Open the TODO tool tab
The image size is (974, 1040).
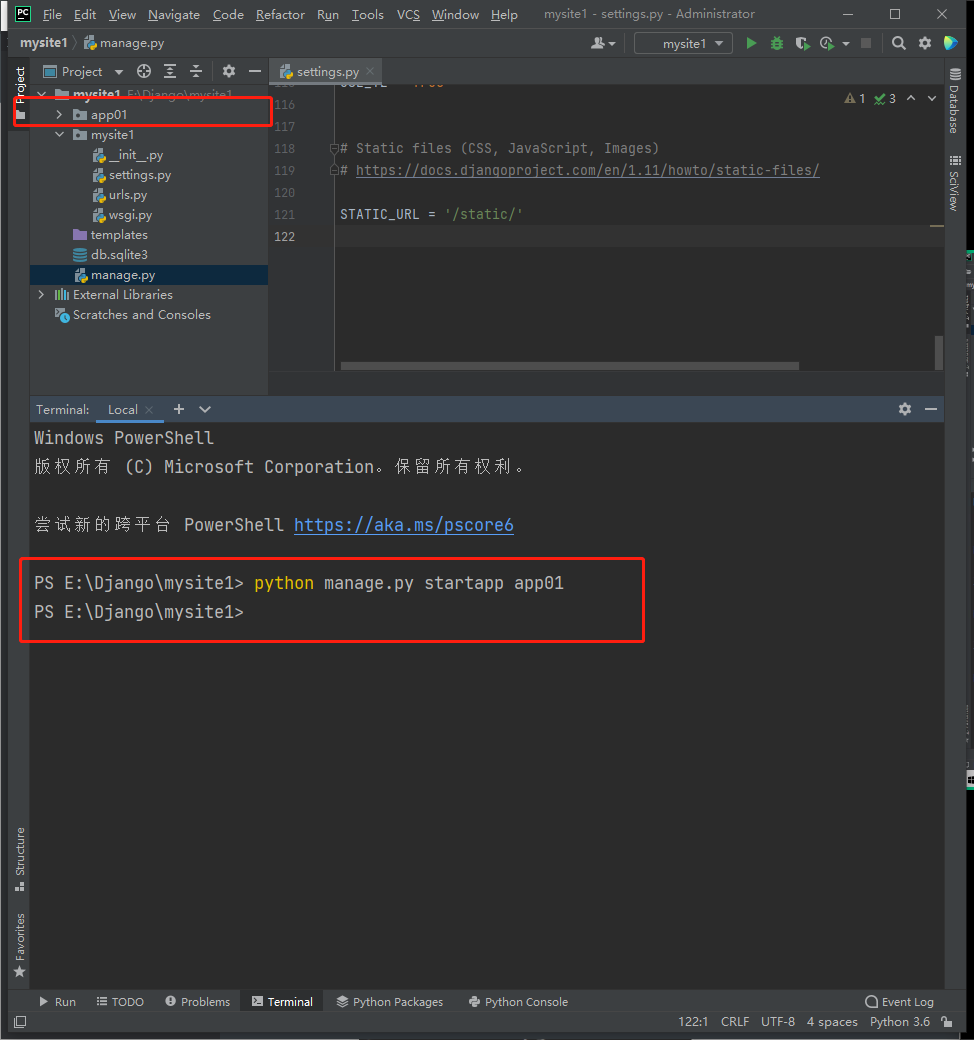pyautogui.click(x=120, y=1002)
